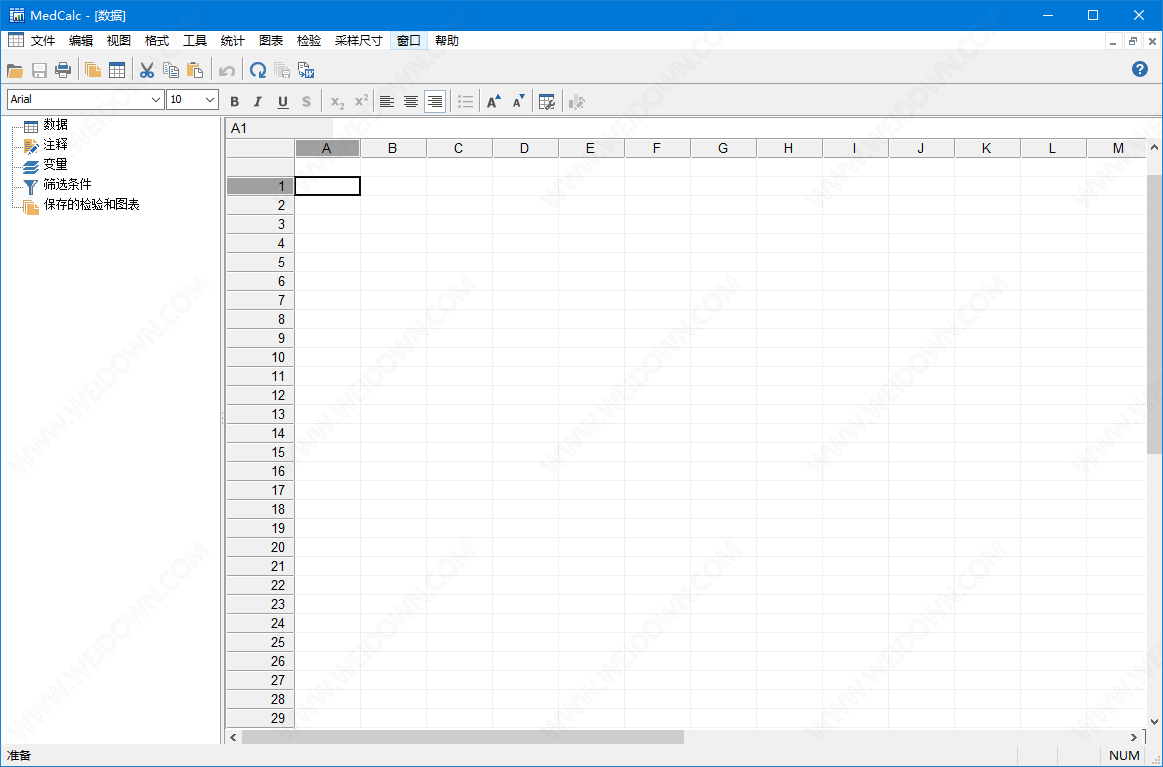Open the spreadsheet data window icon
Image resolution: width=1163 pixels, height=767 pixels.
[x=117, y=70]
